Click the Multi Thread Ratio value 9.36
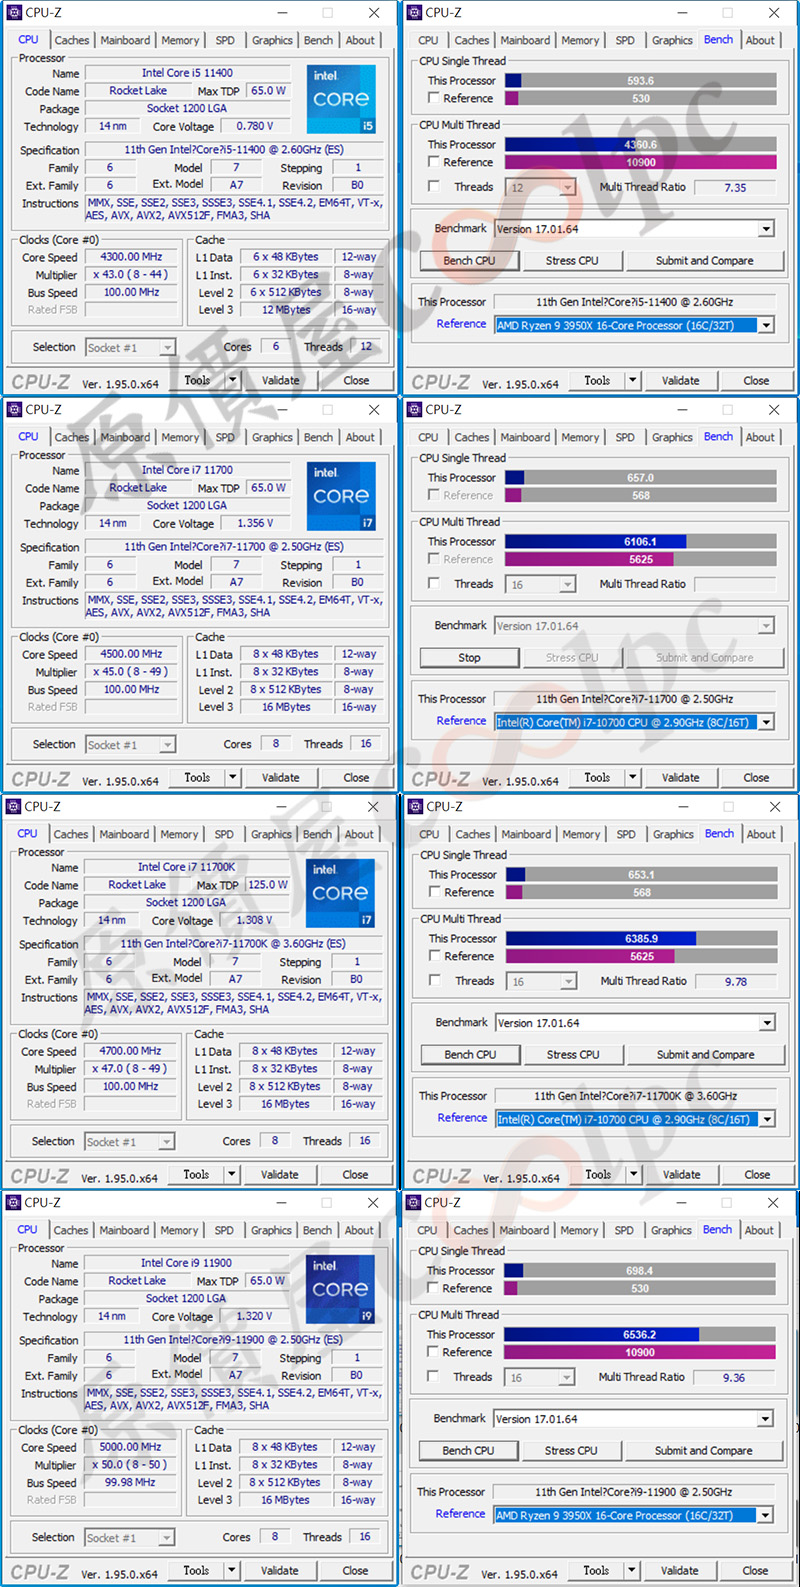 pyautogui.click(x=735, y=1378)
